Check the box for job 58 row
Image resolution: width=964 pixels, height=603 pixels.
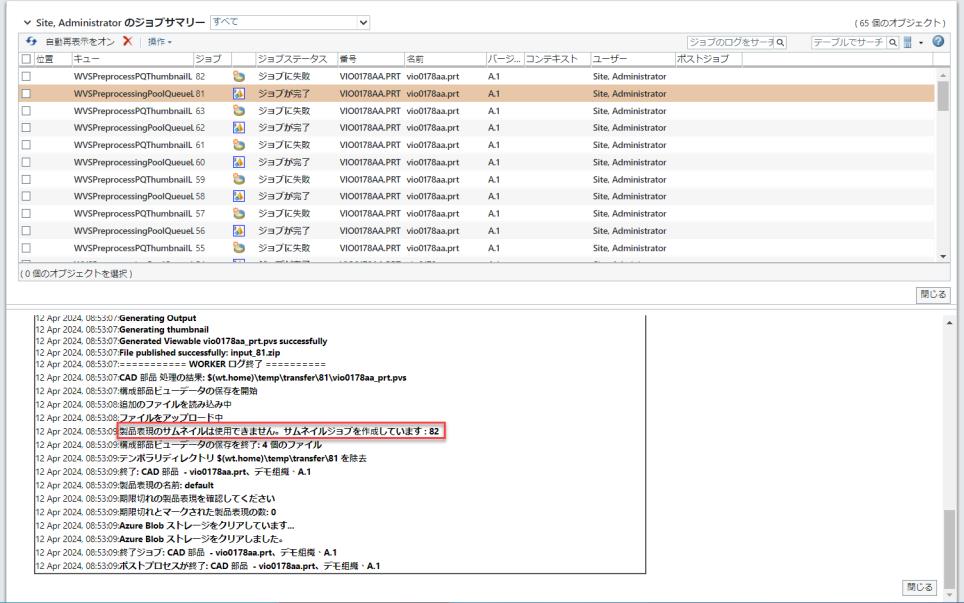pos(26,196)
